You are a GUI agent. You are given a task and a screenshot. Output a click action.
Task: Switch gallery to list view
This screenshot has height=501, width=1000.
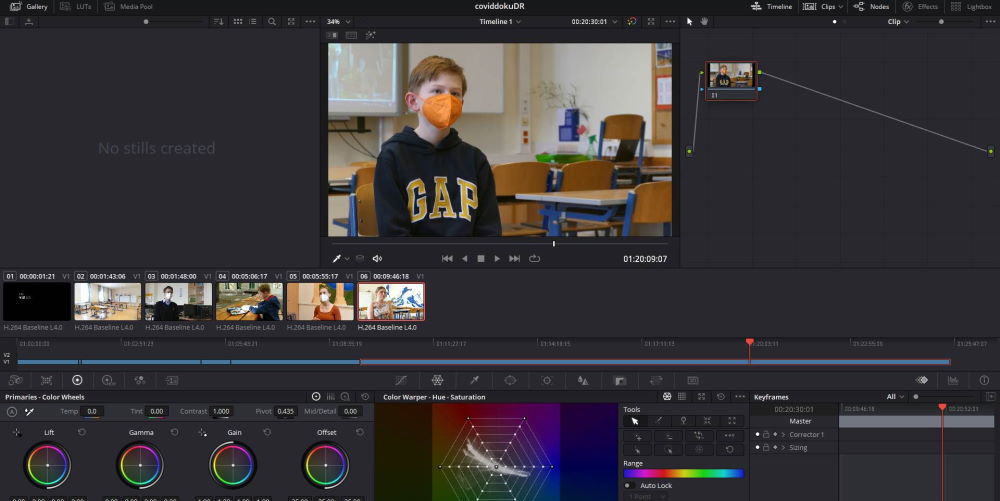(253, 22)
